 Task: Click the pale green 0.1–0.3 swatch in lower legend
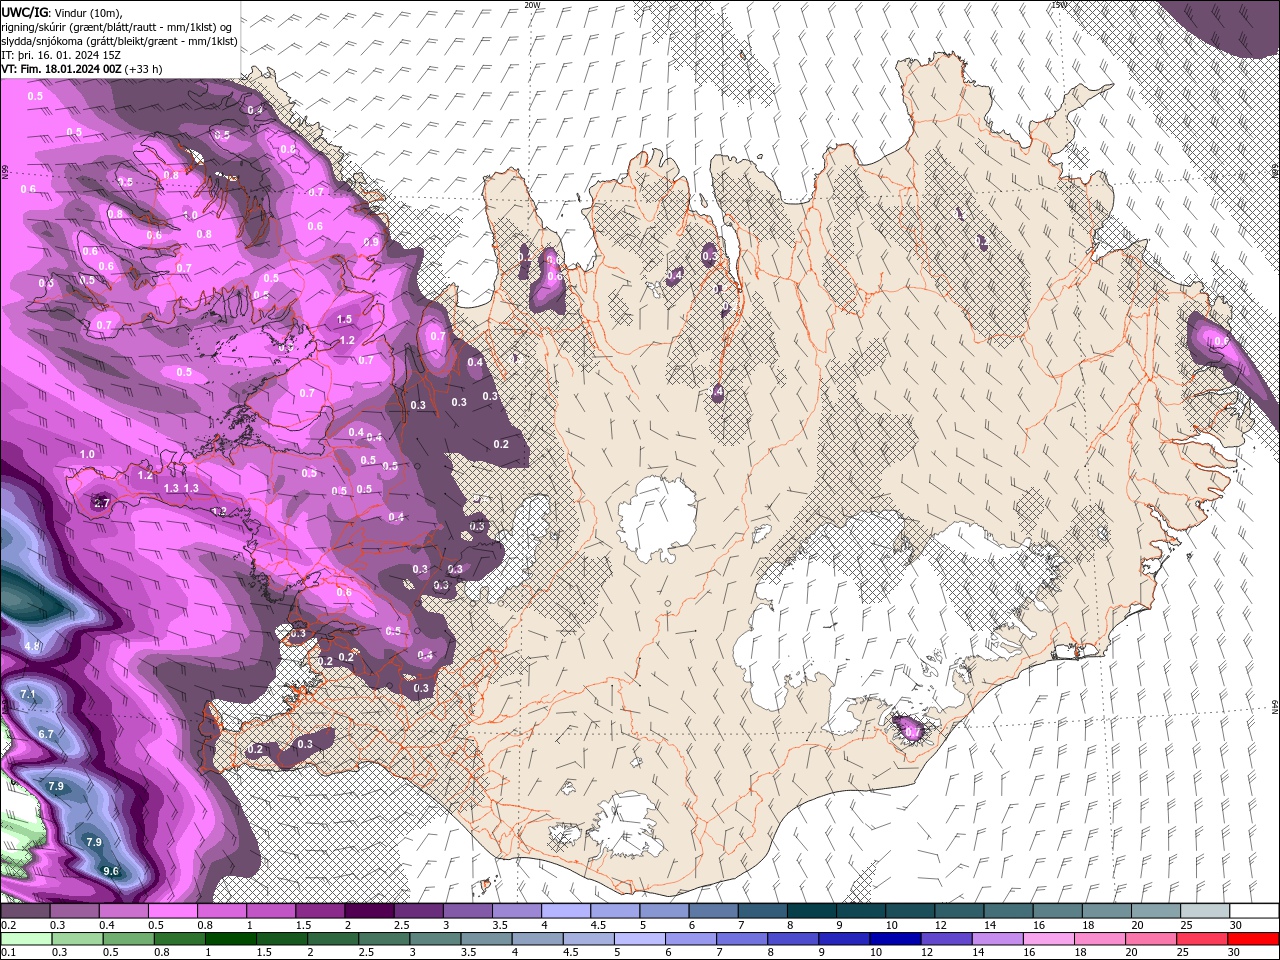[25, 939]
